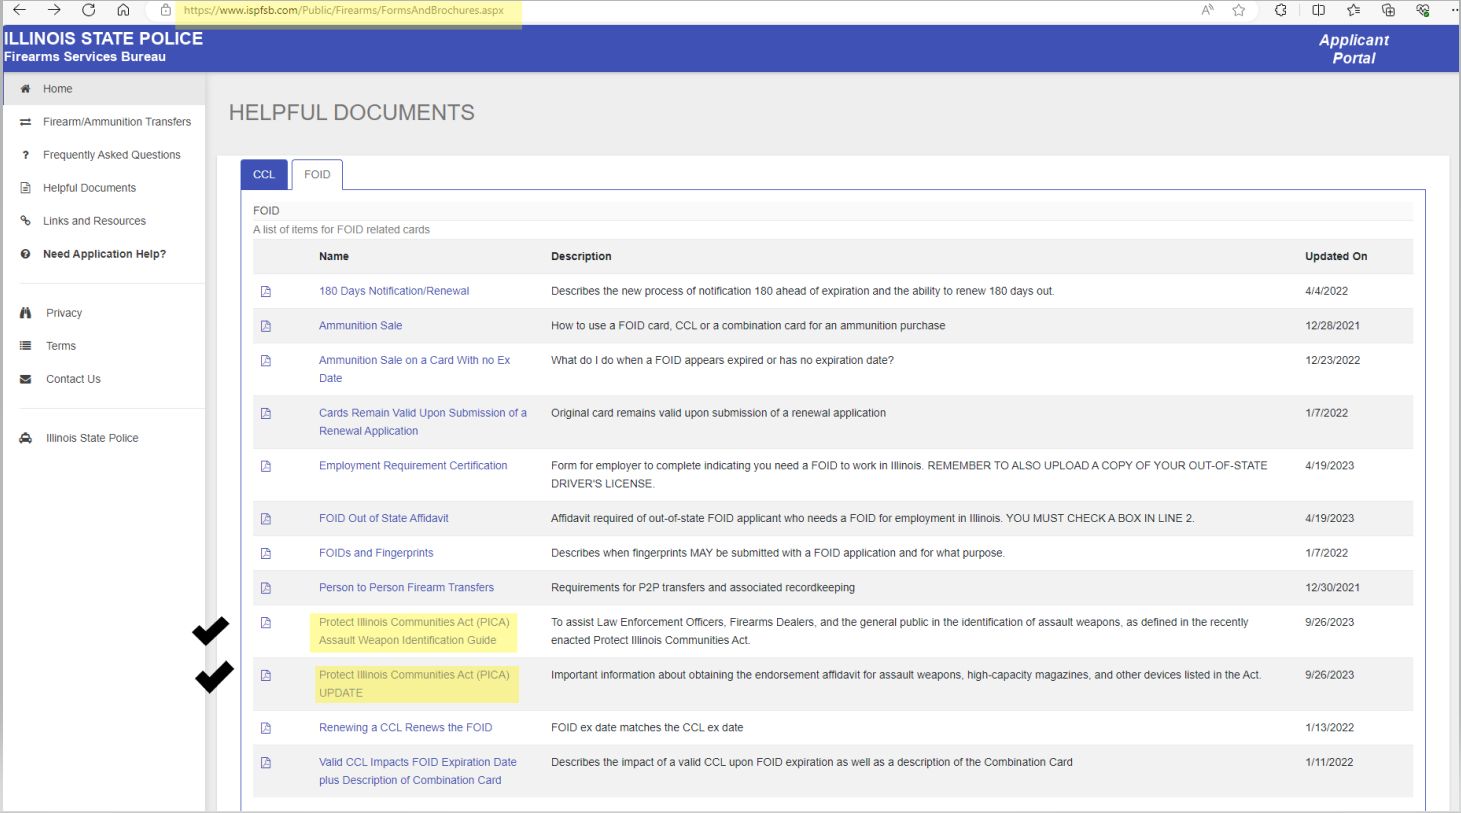
Task: Go to Frequently Asked Questions page
Action: pyautogui.click(x=111, y=155)
